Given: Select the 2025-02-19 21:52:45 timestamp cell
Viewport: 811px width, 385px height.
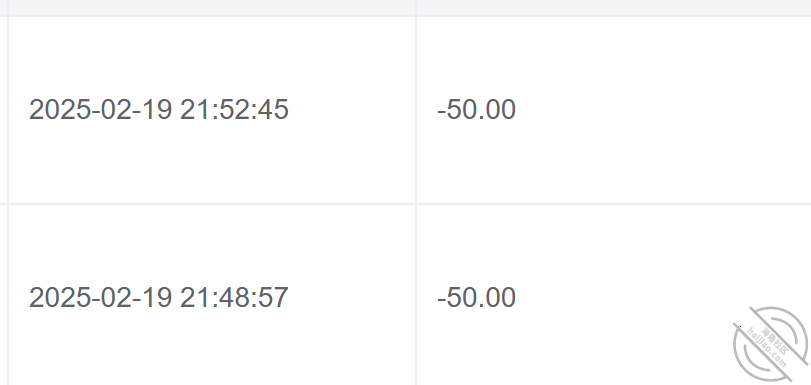Looking at the screenshot, I should point(212,110).
